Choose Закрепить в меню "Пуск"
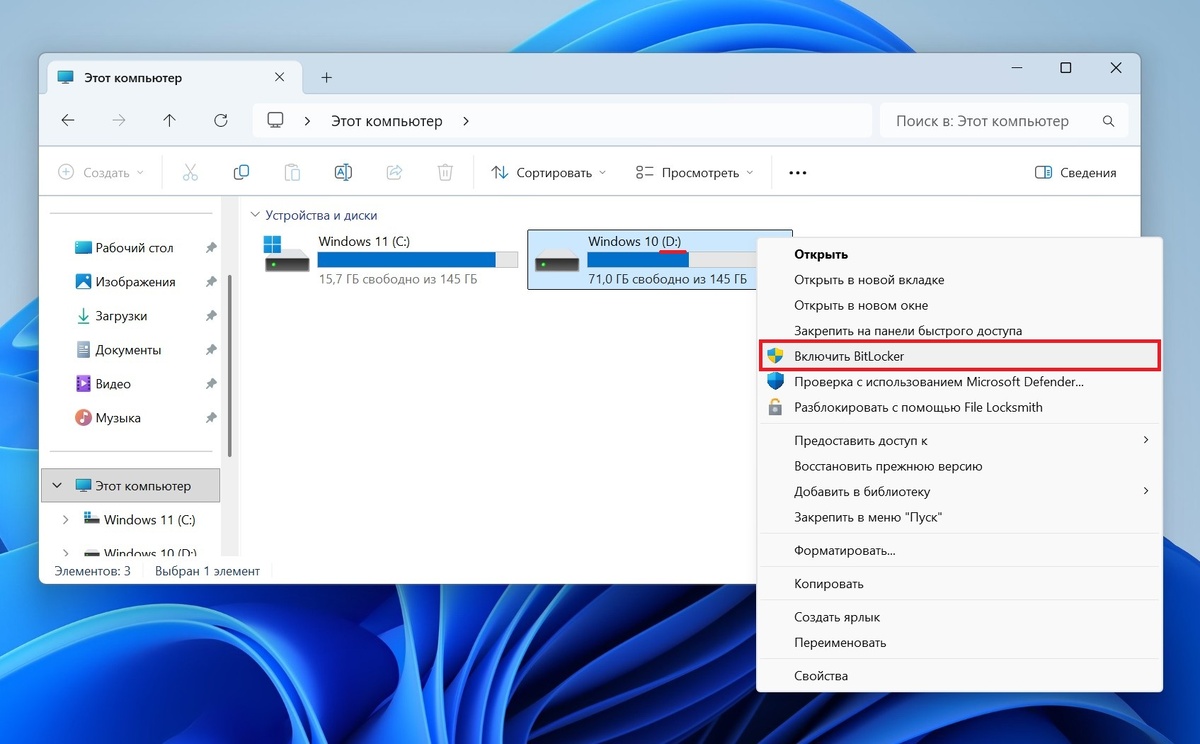Image resolution: width=1200 pixels, height=744 pixels. click(x=960, y=517)
